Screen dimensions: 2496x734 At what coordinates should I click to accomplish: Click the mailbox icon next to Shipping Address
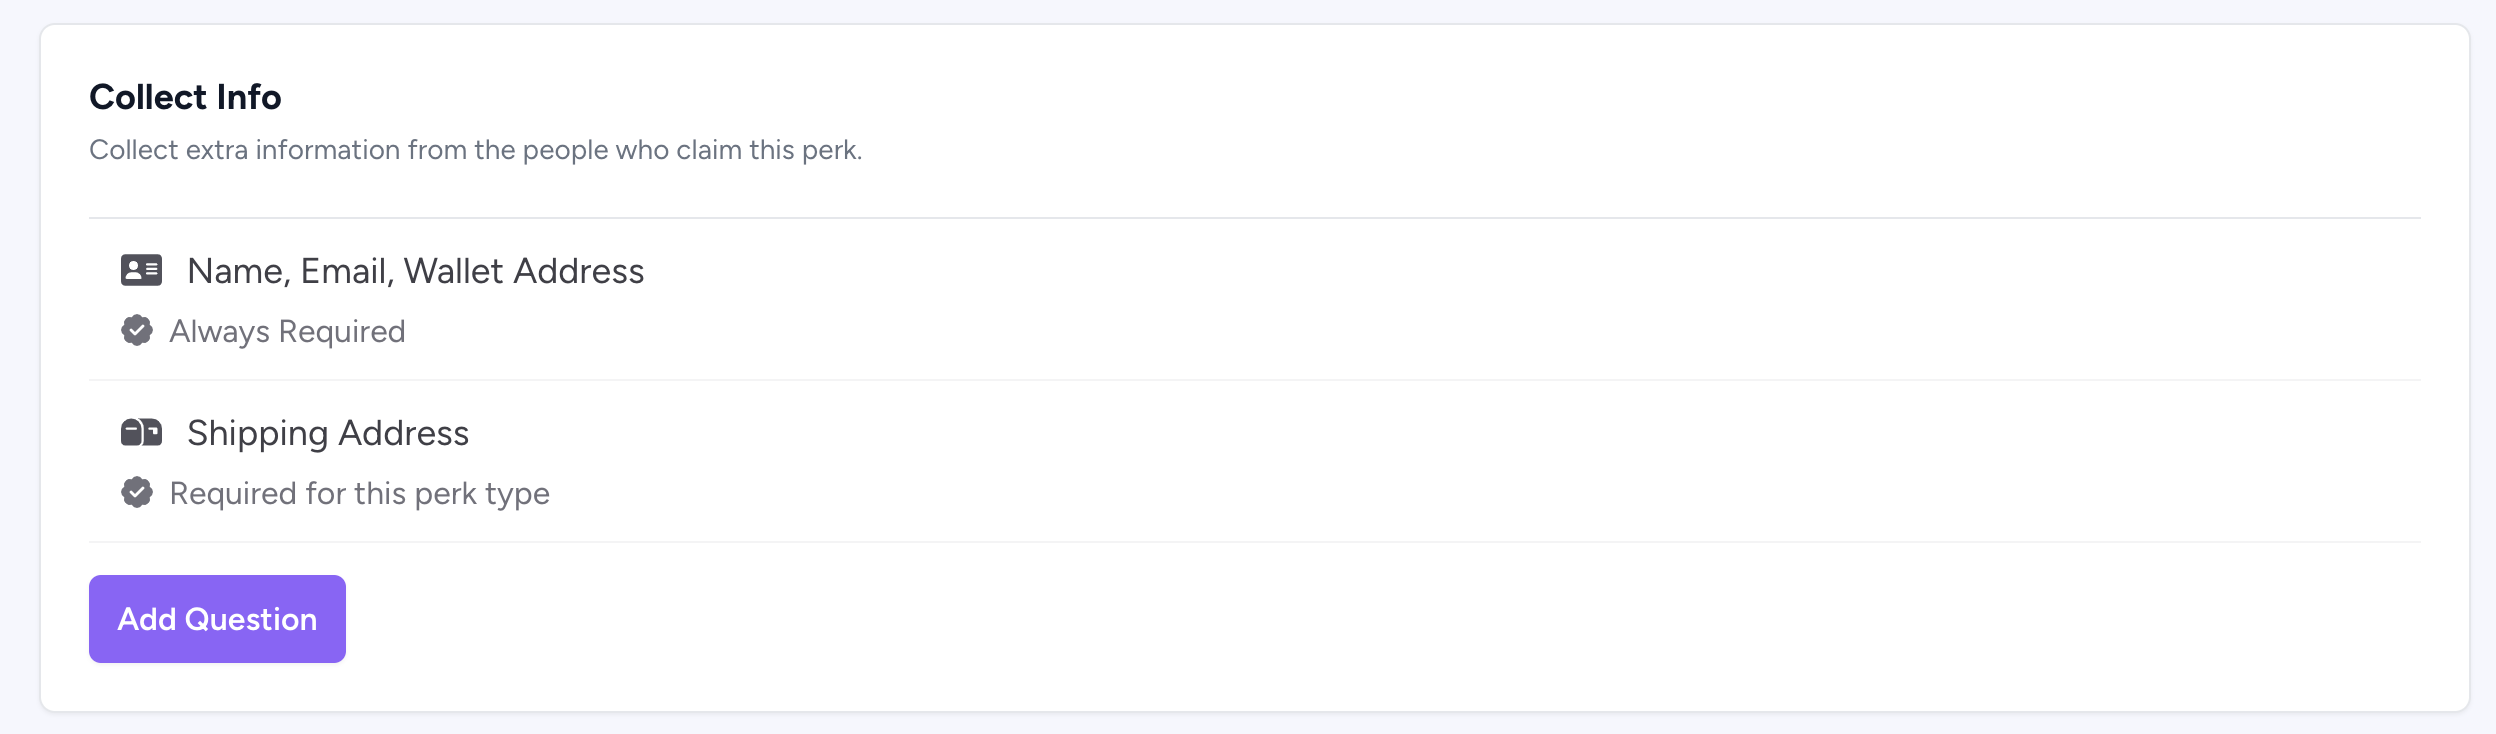coord(141,432)
